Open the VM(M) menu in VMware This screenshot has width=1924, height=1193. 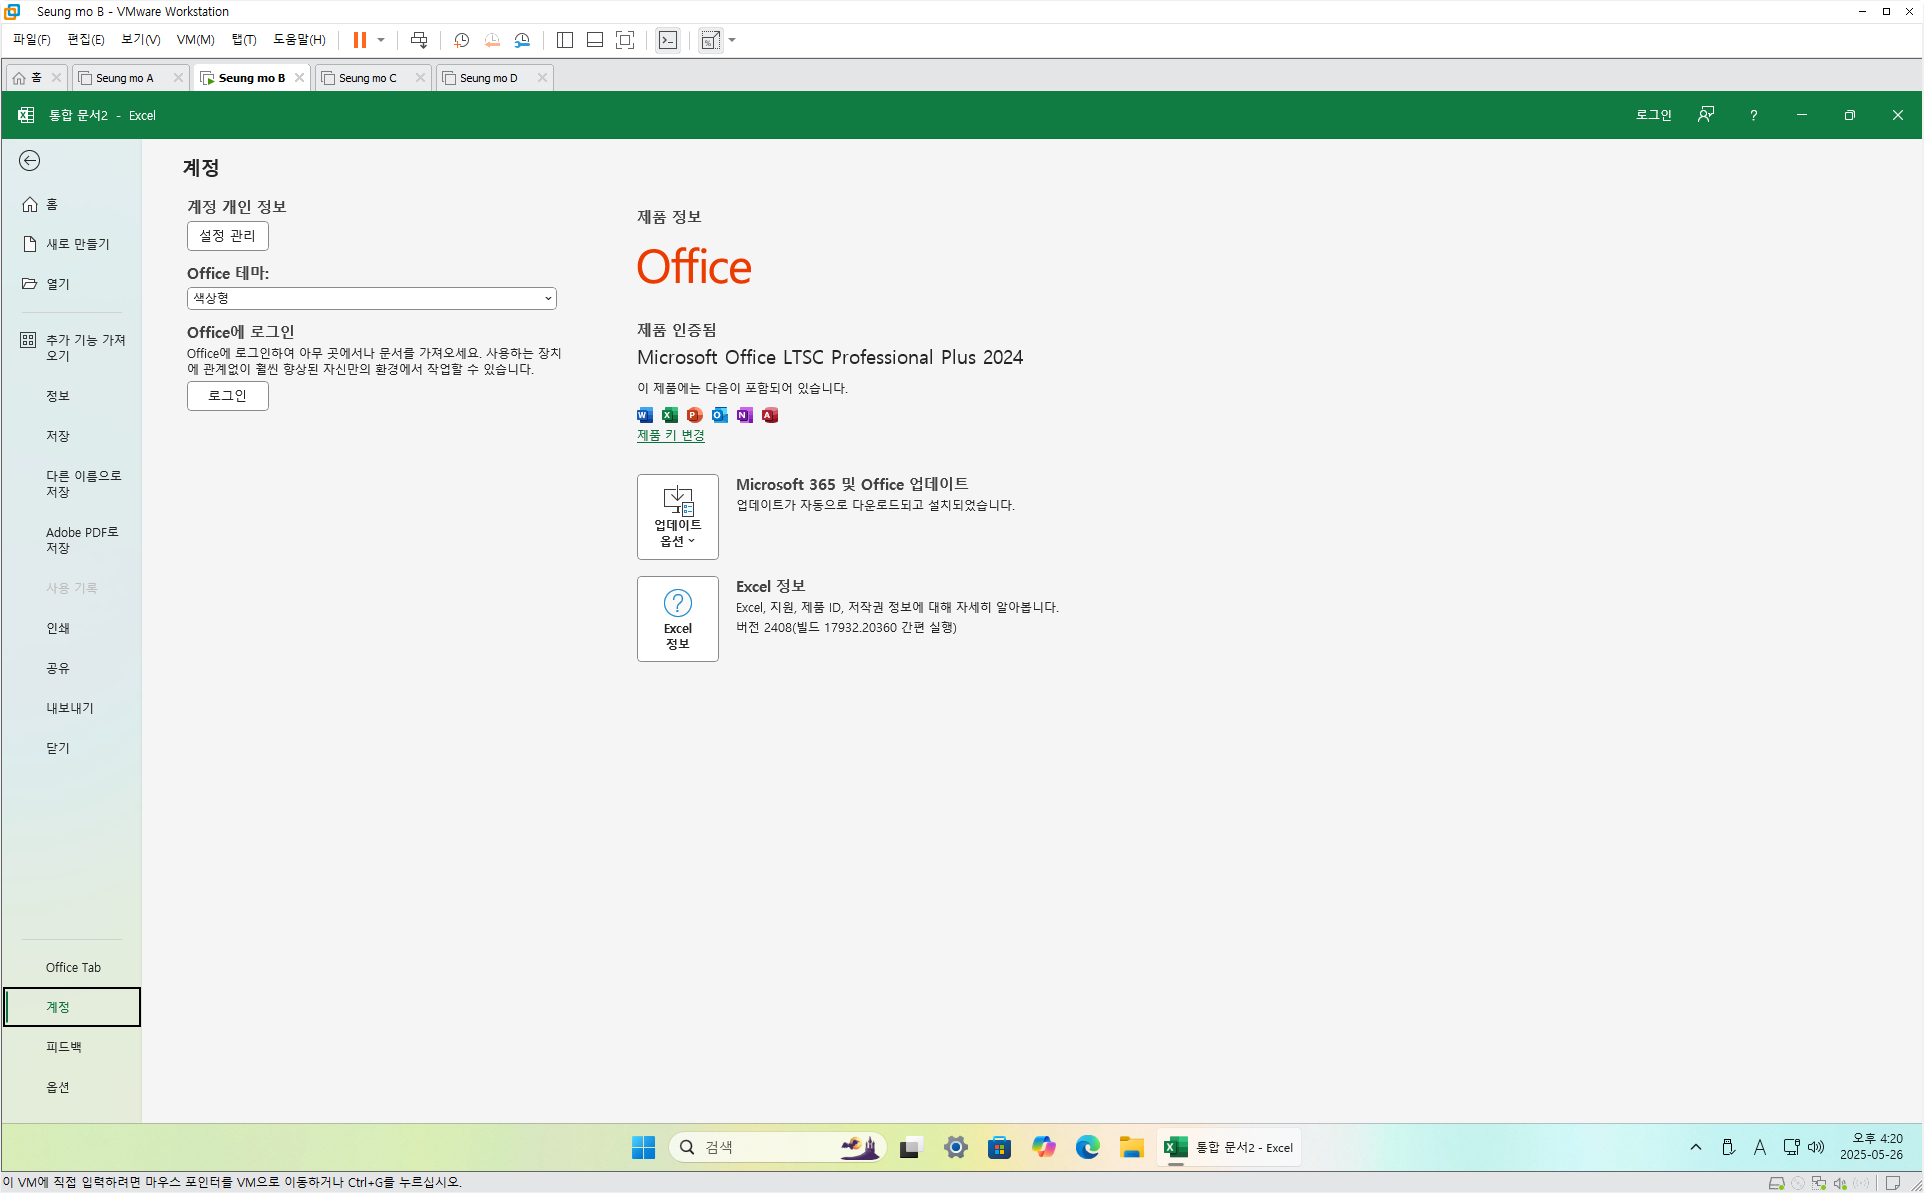(x=195, y=40)
